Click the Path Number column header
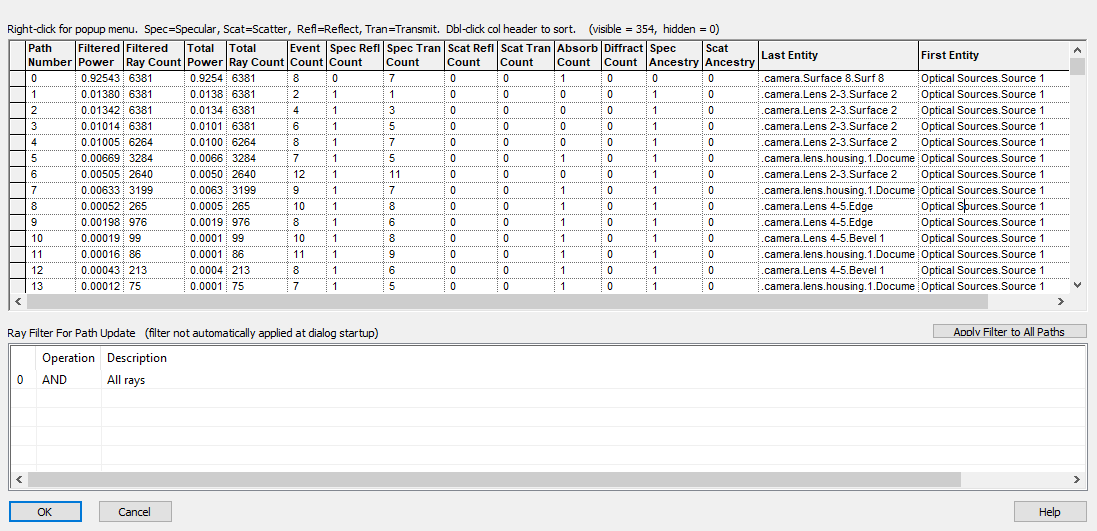This screenshot has height=531, width=1097. [50, 55]
